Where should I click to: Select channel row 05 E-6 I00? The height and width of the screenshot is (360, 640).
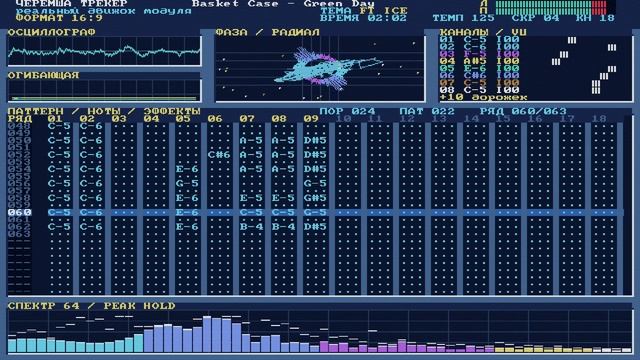click(479, 69)
